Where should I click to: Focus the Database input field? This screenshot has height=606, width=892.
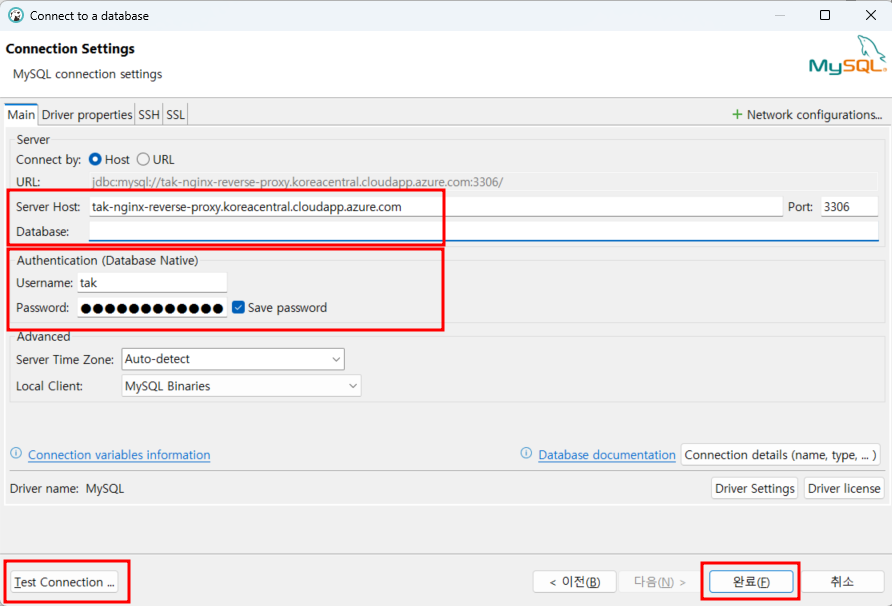pos(484,231)
